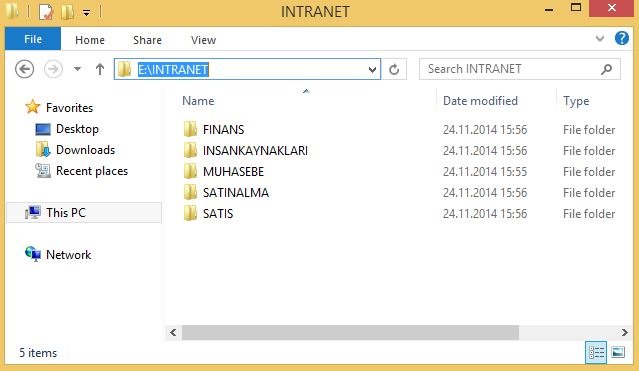The width and height of the screenshot is (639, 371).
Task: Switch to Large icons view
Action: [618, 352]
